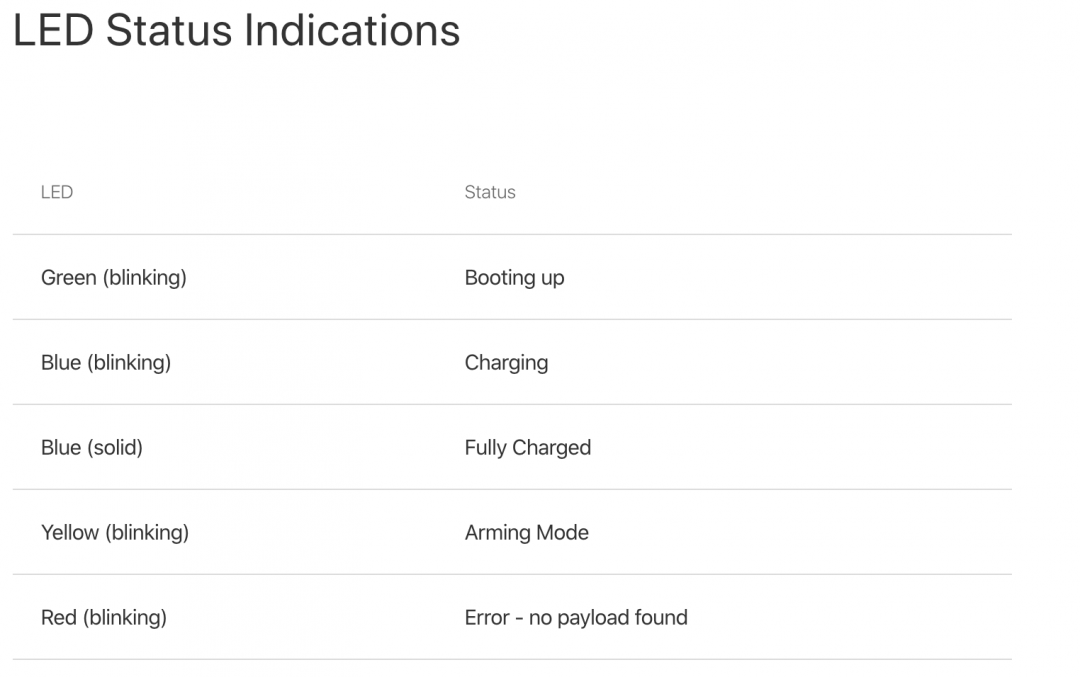Click the word 'Mode' after 'Arming'
This screenshot has width=1080, height=677.
tap(563, 532)
